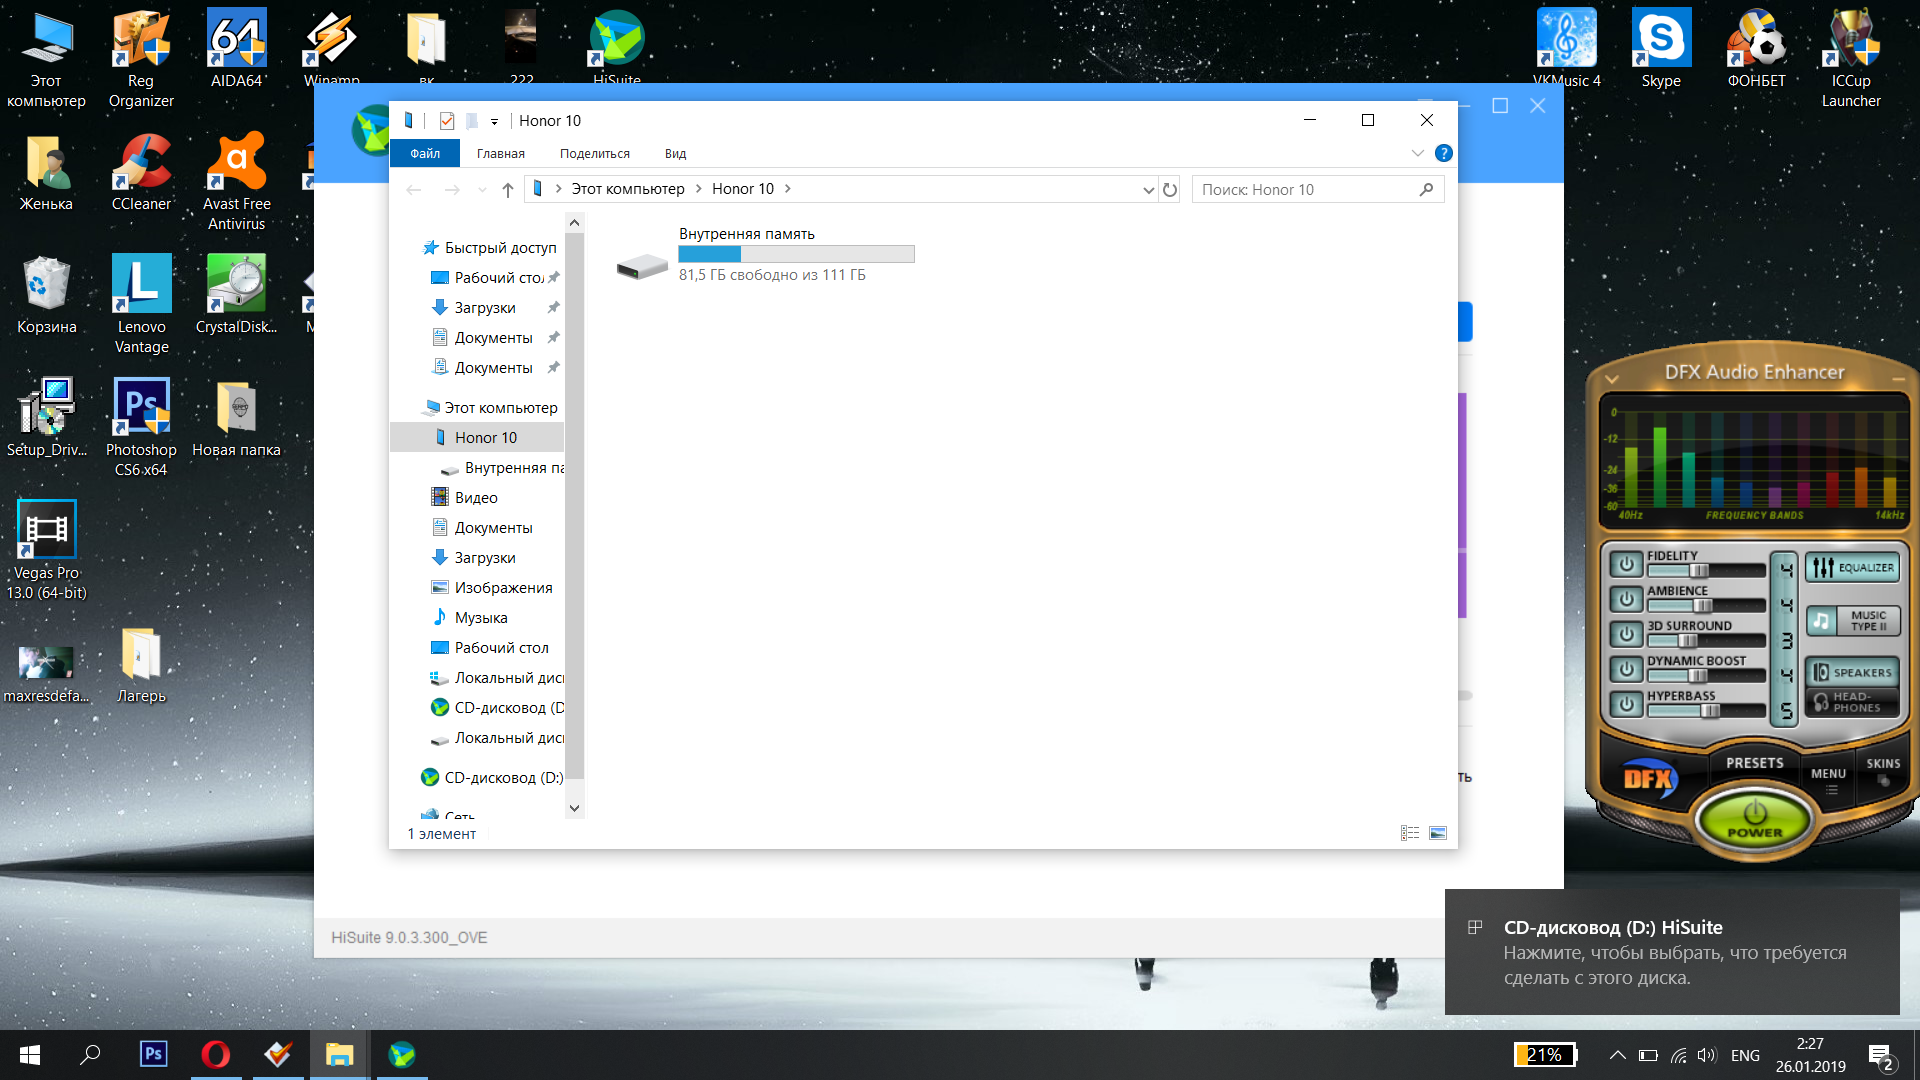
Task: Select CCleaner desktop icon
Action: [x=141, y=170]
